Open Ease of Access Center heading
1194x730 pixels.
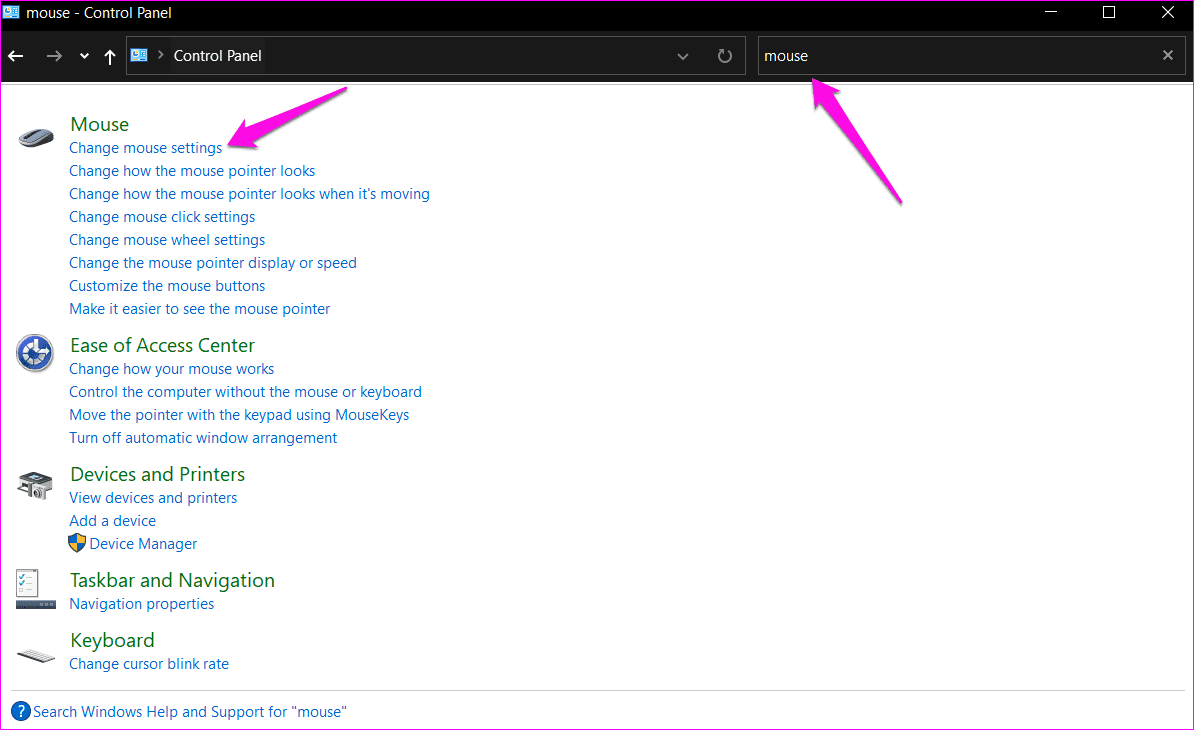click(162, 346)
